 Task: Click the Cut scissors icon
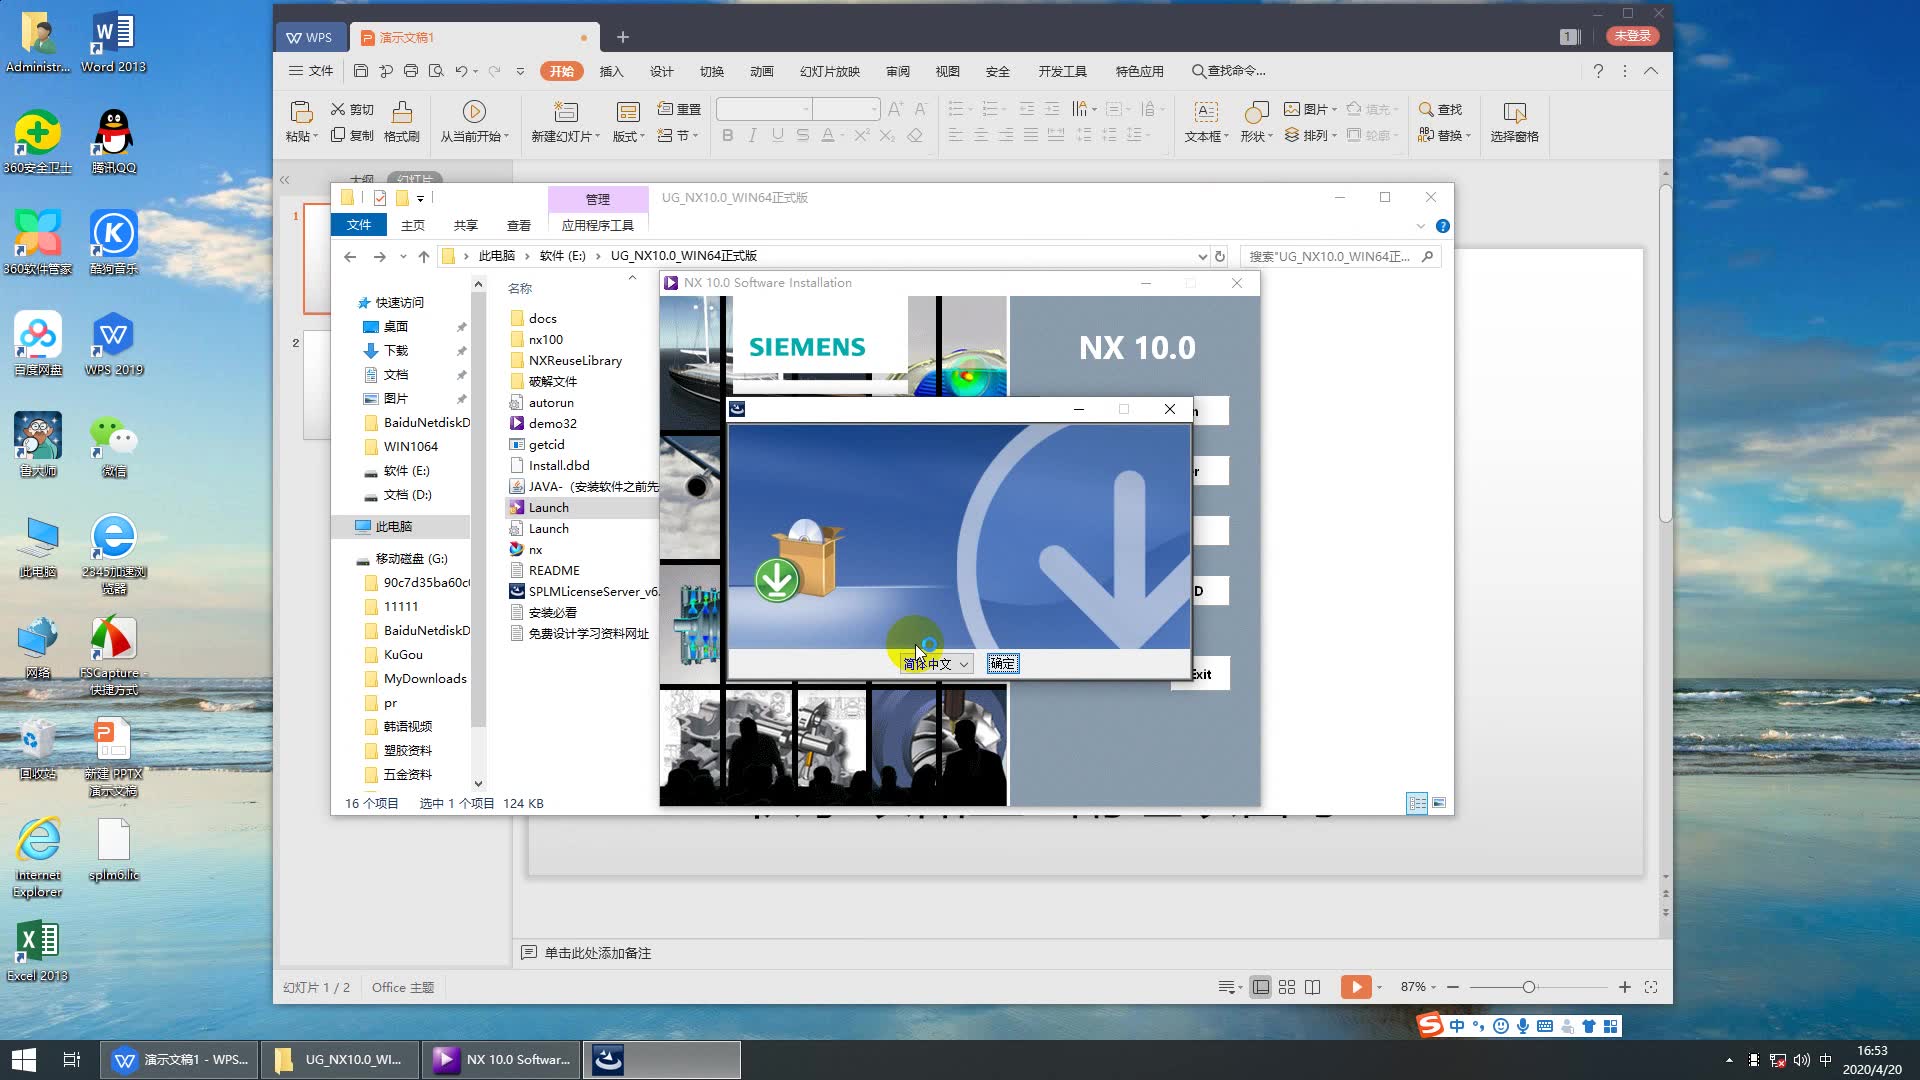point(338,109)
